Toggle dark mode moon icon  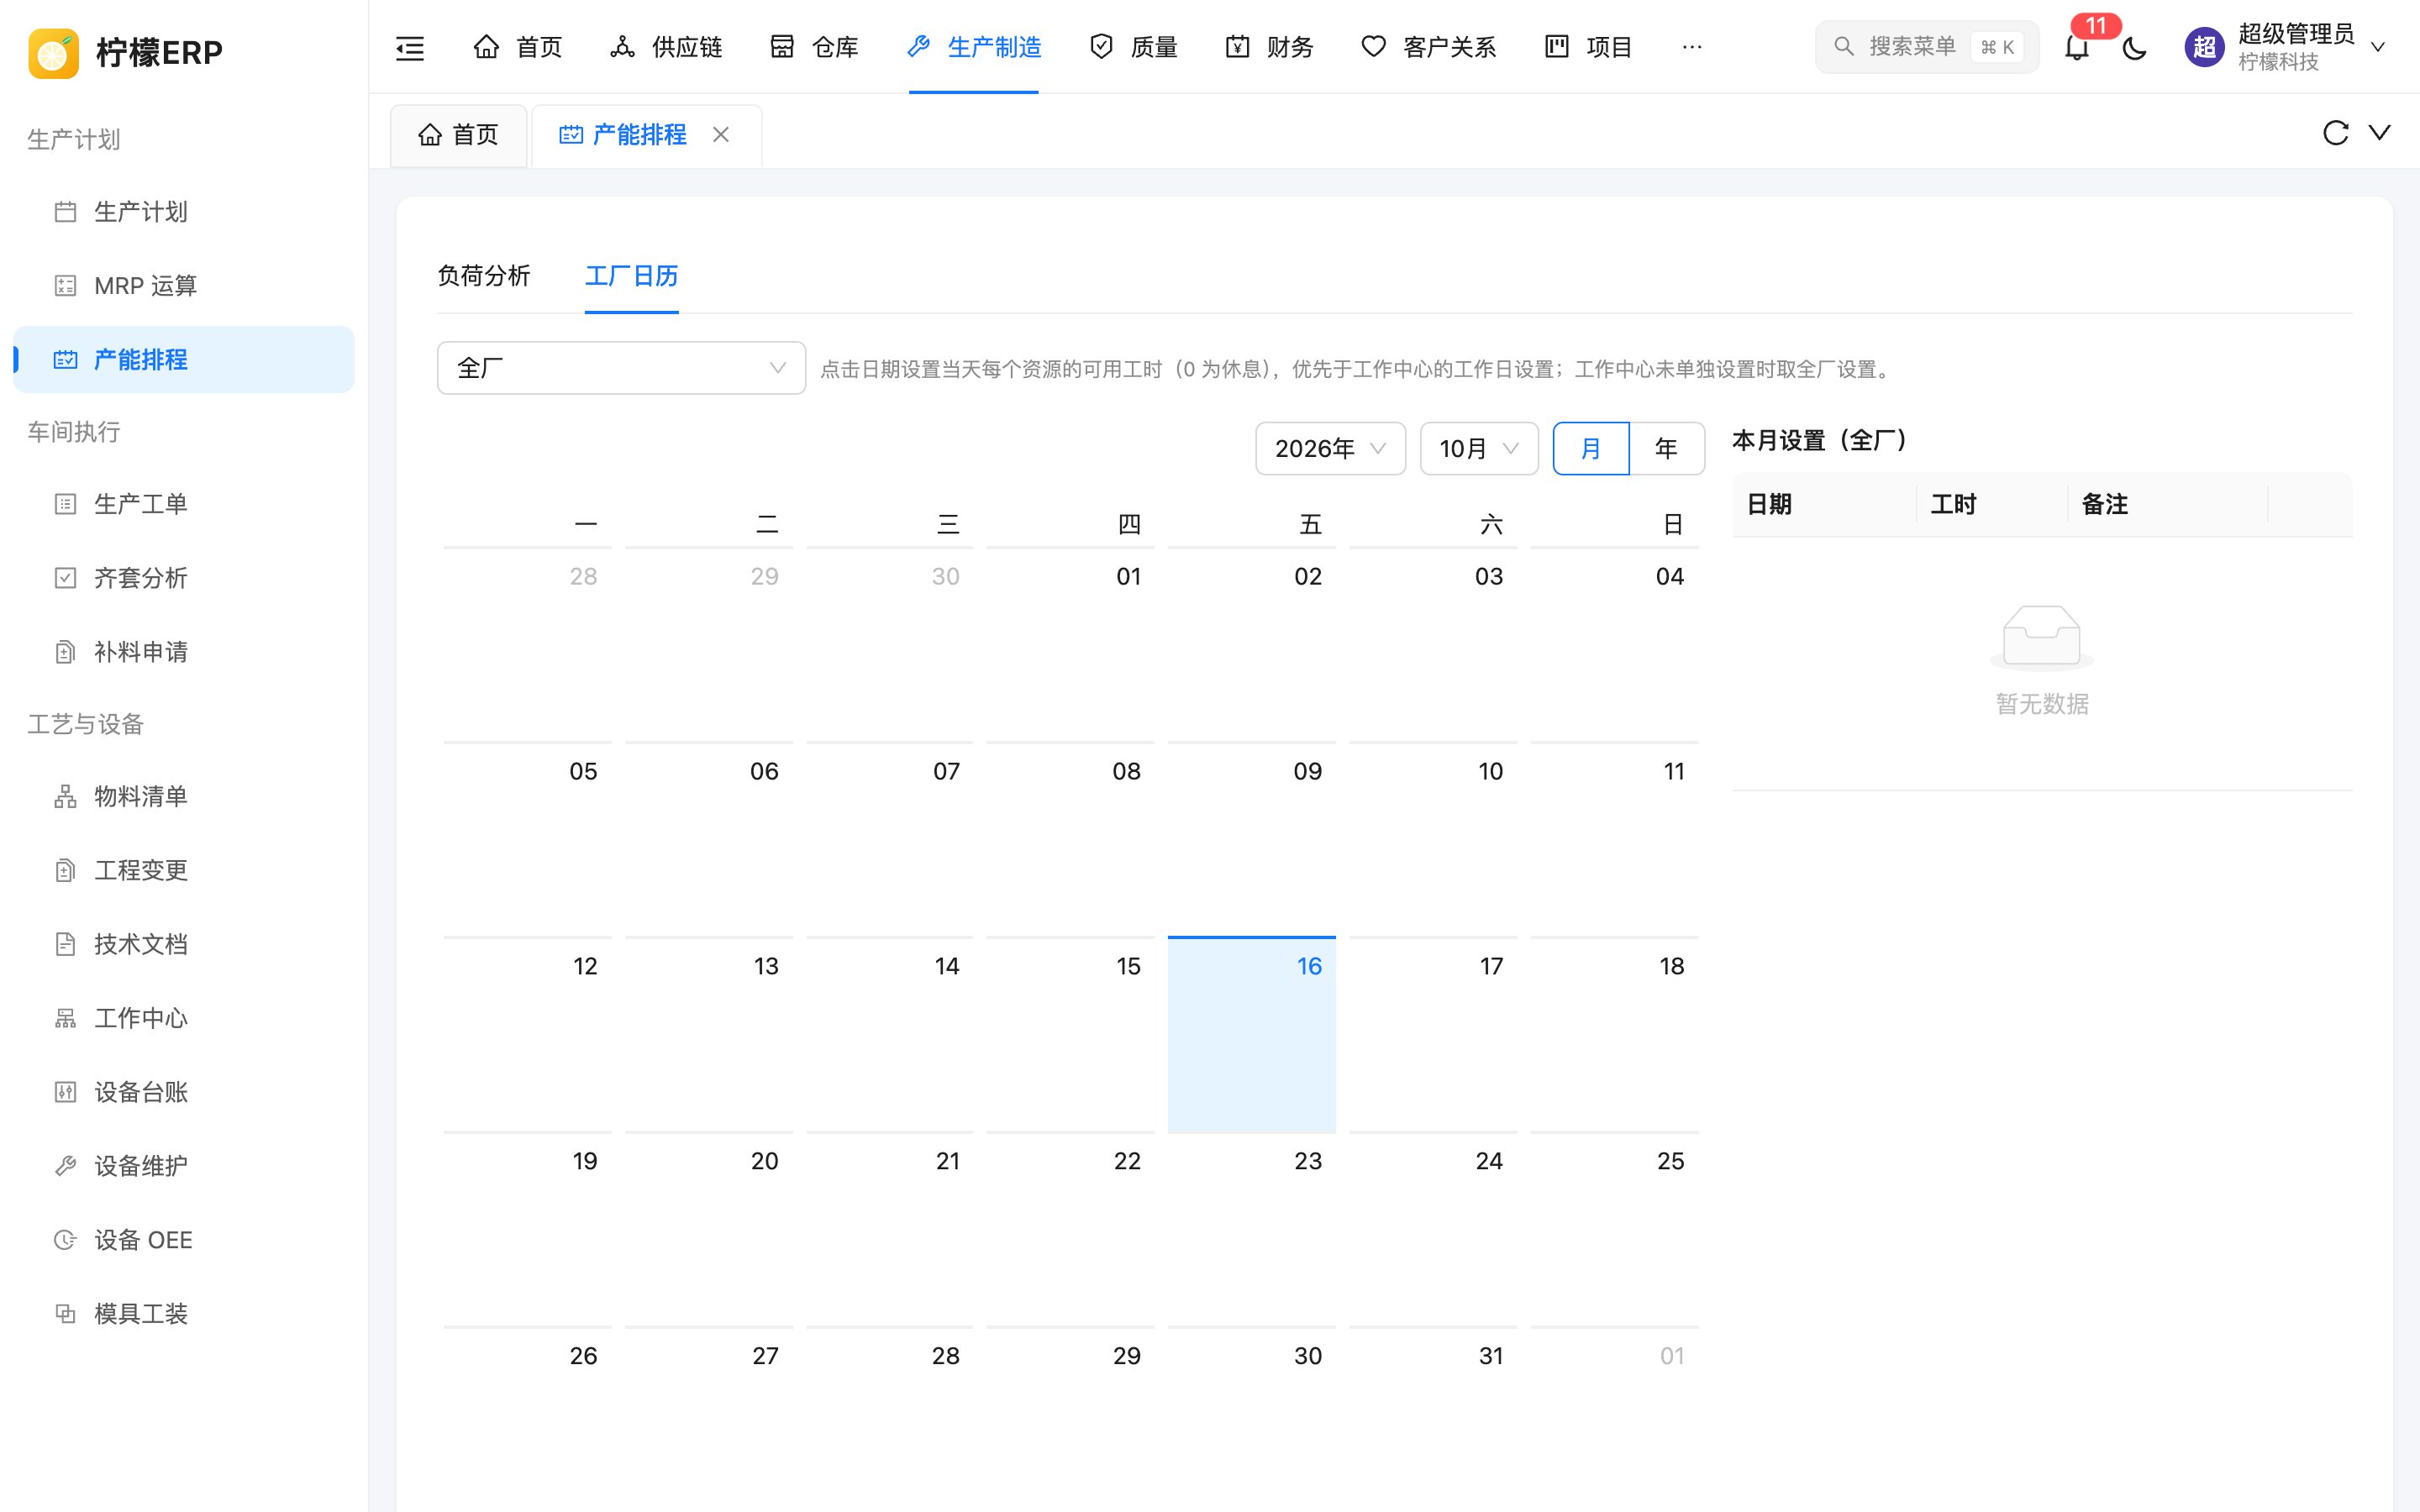(x=2134, y=47)
